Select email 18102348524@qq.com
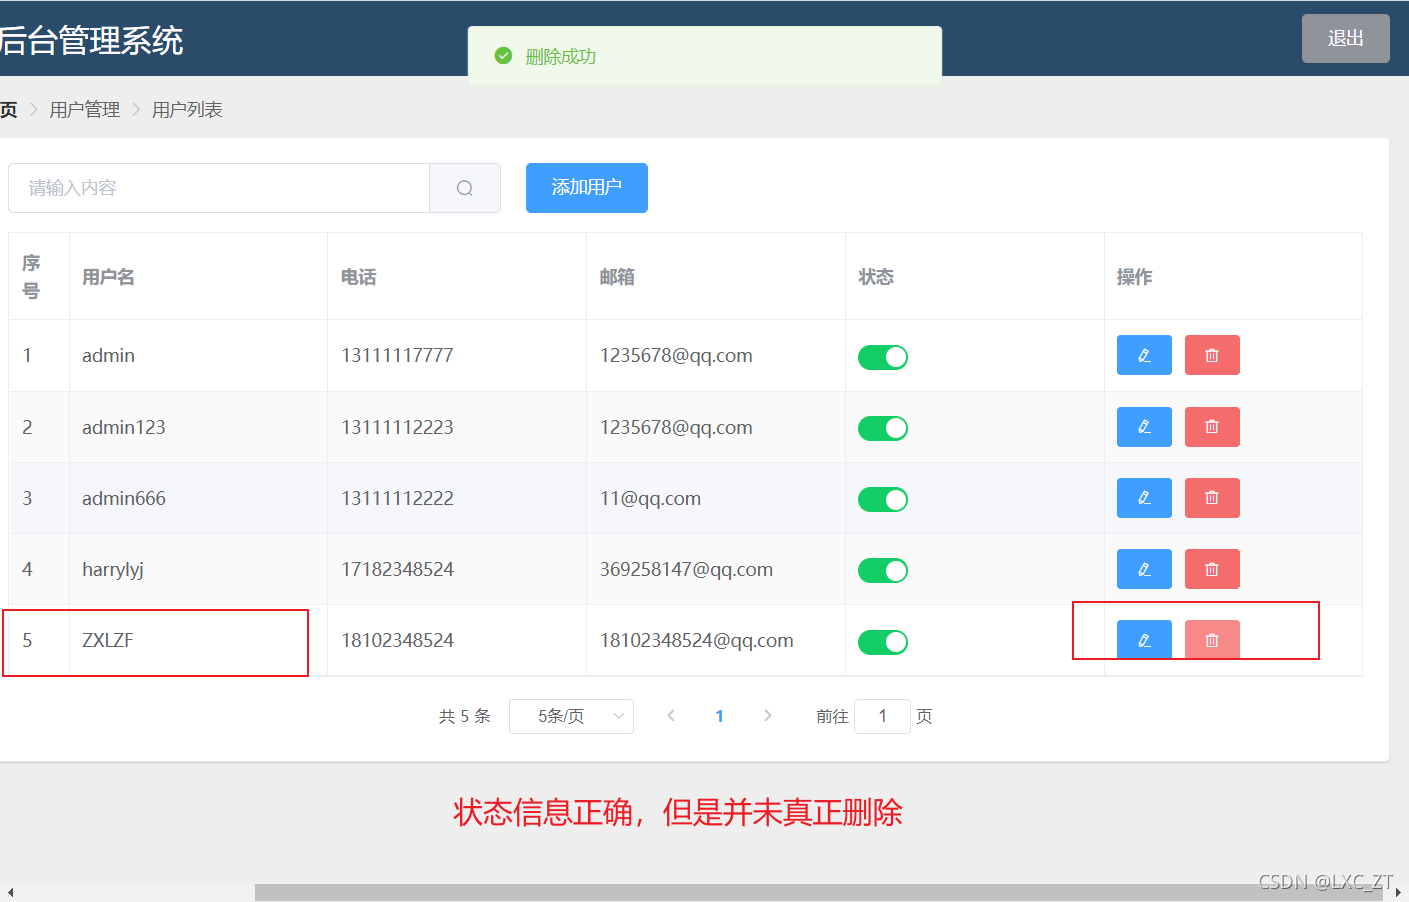1409x902 pixels. click(697, 640)
